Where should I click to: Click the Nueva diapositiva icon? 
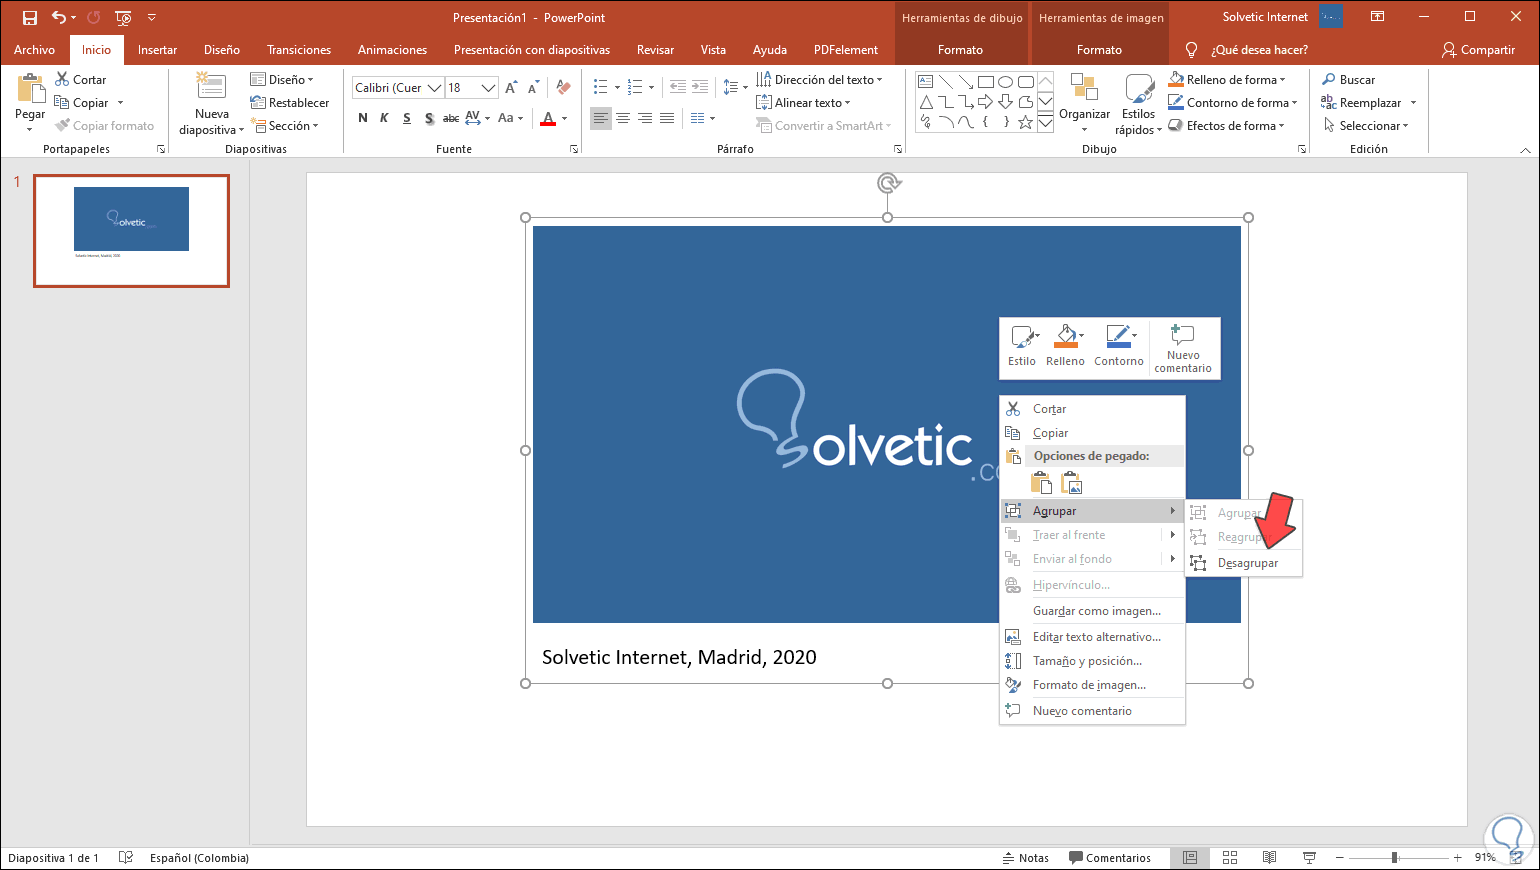tap(211, 88)
